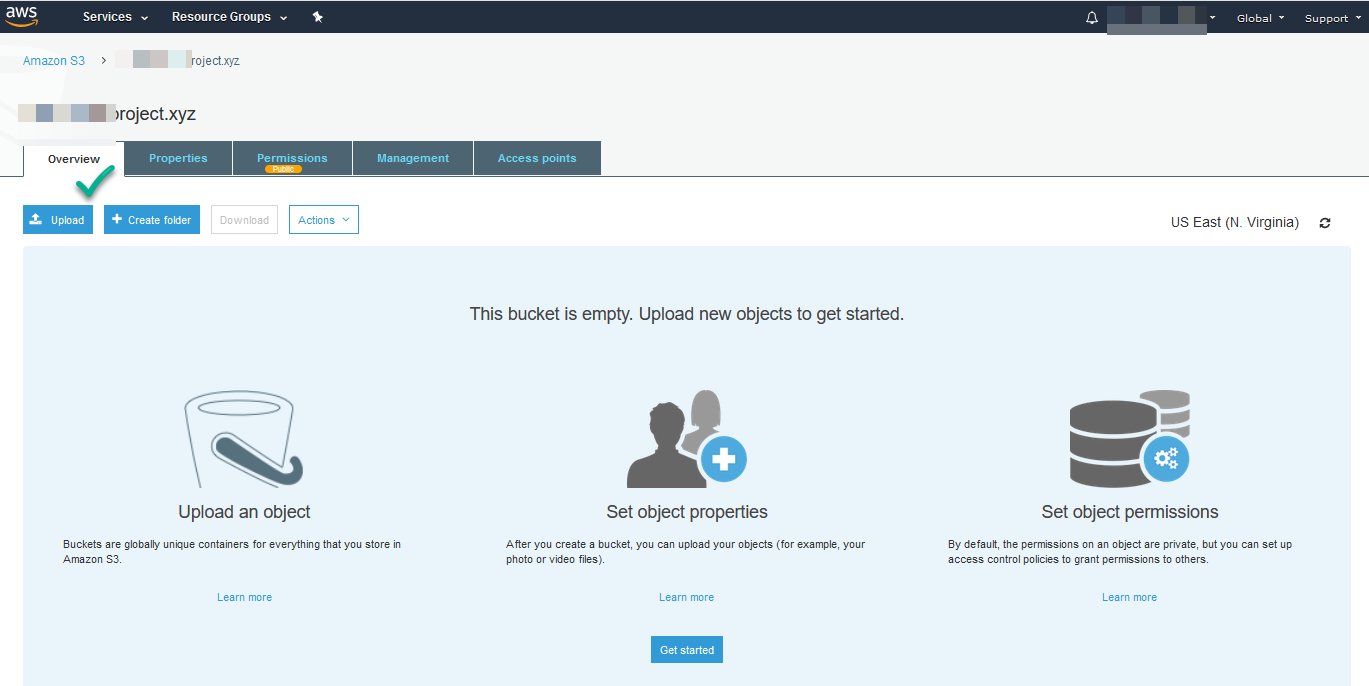Switch to the Properties tab

[x=178, y=158]
